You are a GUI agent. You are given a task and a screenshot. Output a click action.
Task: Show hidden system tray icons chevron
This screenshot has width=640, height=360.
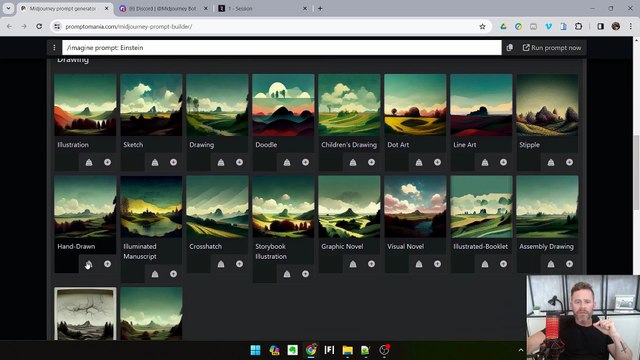coord(520,350)
